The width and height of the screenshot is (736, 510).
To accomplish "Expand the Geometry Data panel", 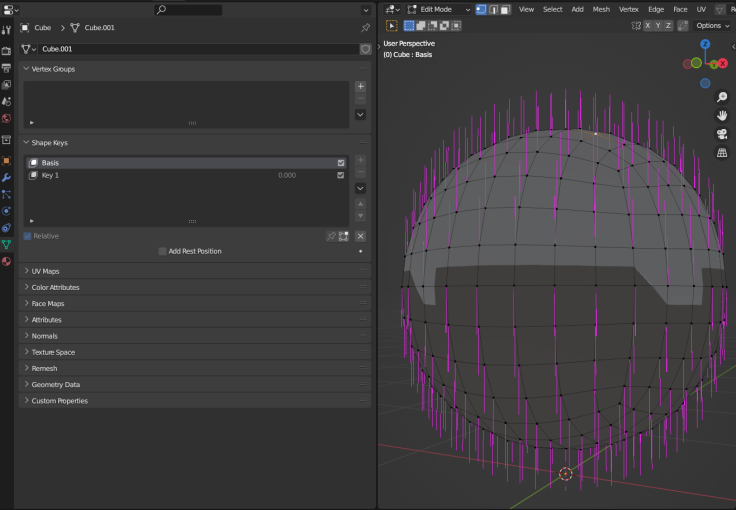I will click(x=26, y=385).
